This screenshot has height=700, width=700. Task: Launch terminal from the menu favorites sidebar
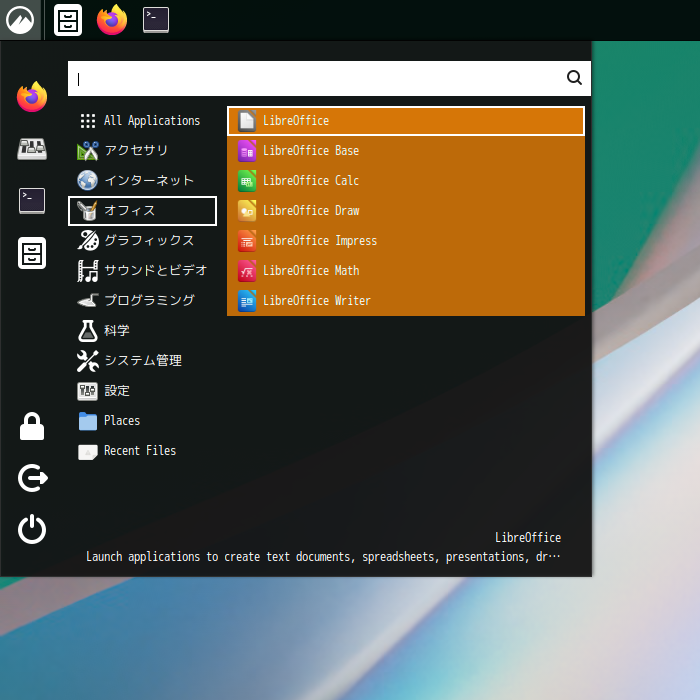(32, 201)
